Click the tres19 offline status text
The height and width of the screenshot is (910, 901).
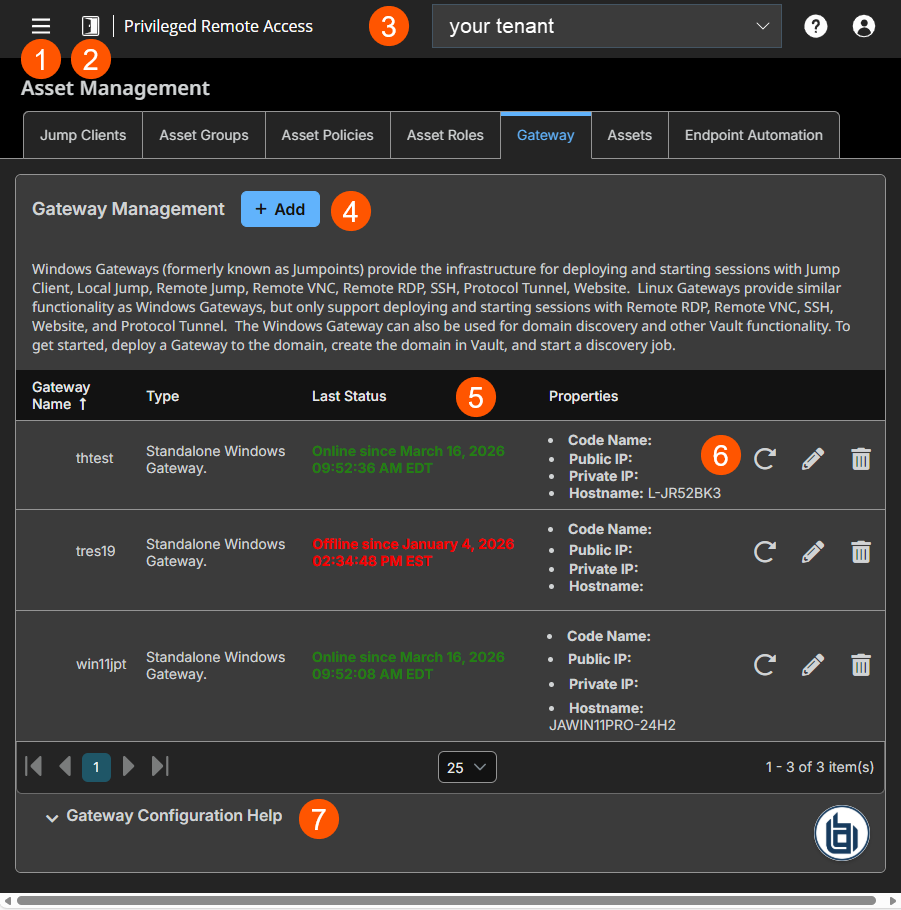[413, 552]
